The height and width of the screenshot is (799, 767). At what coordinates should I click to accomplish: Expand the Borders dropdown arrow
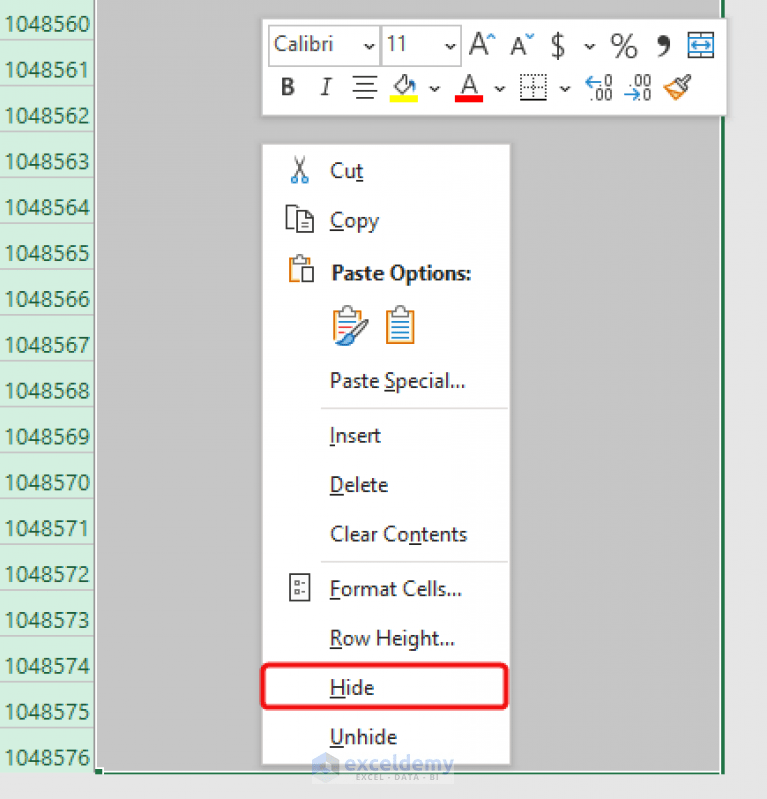tap(565, 89)
